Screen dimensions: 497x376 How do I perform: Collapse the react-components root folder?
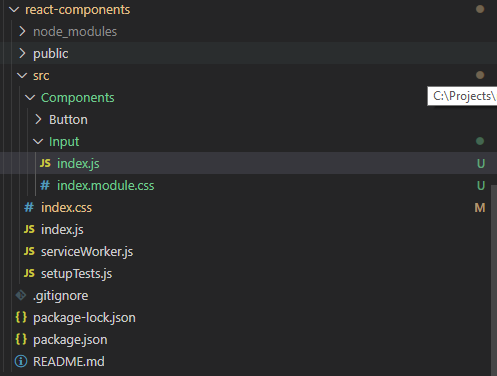click(14, 10)
